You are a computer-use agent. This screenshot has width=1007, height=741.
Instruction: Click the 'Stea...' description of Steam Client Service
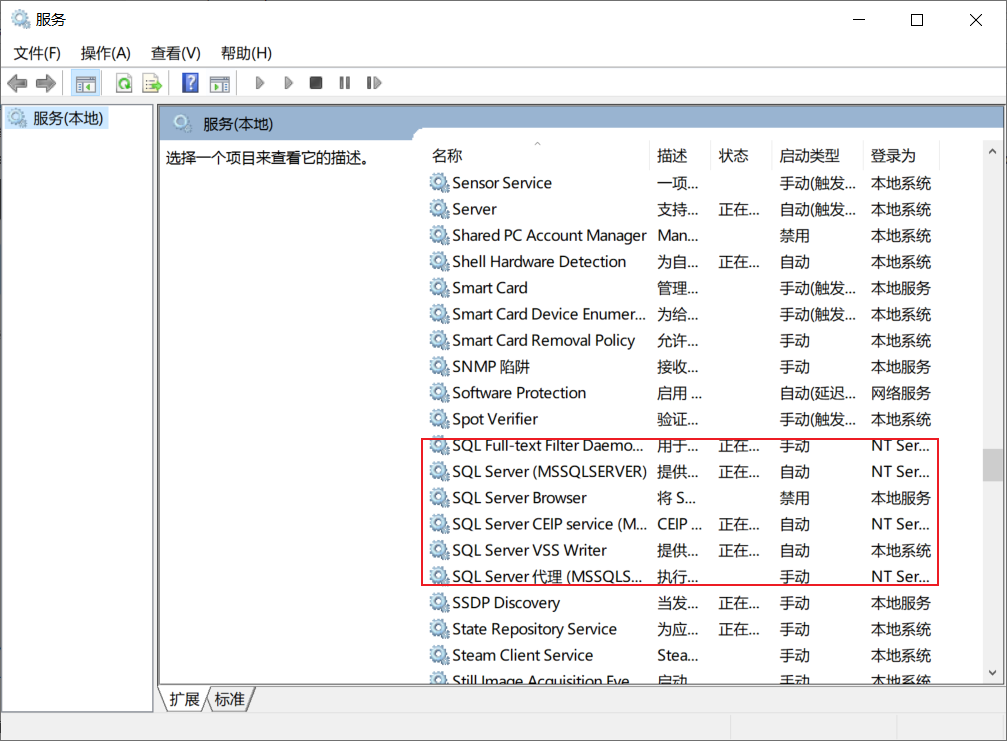click(x=678, y=656)
